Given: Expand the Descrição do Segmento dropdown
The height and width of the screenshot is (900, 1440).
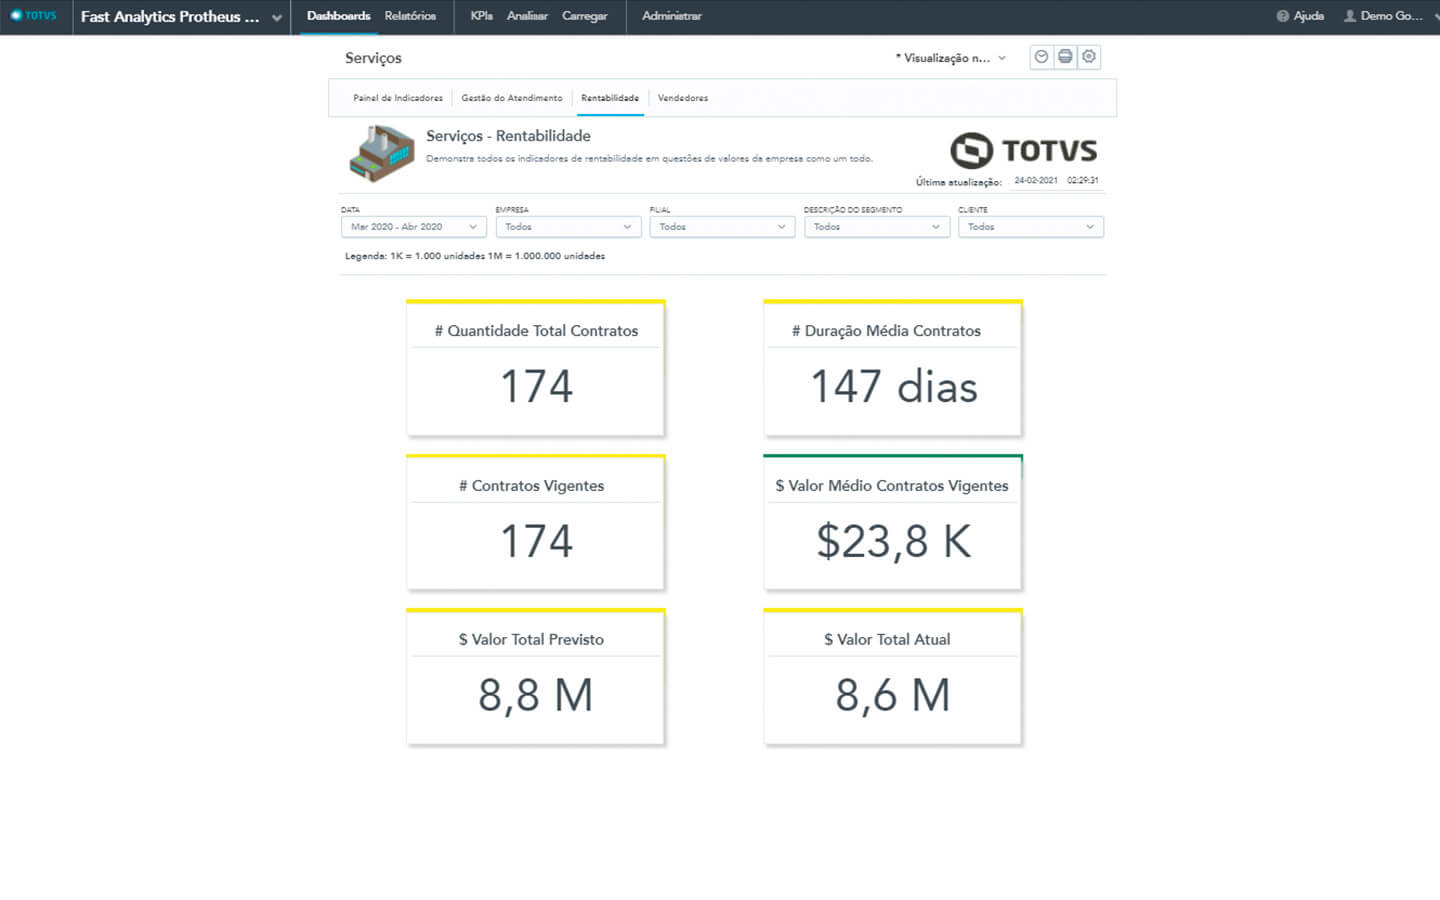Looking at the screenshot, I should point(876,227).
